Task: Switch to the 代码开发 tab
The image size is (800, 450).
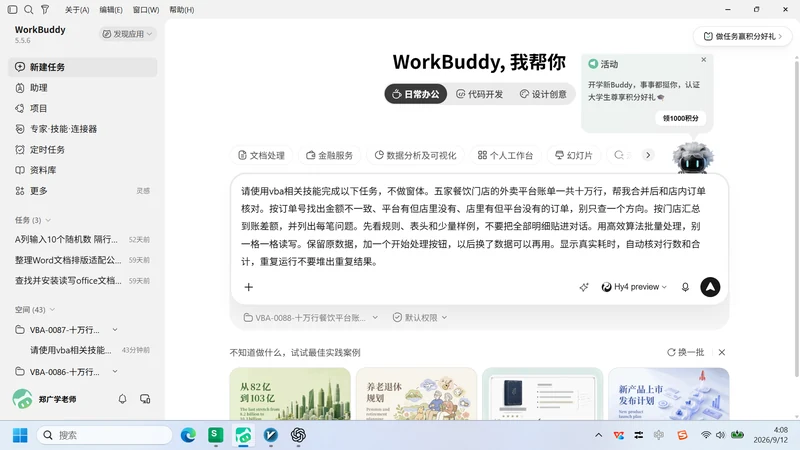Action: pyautogui.click(x=480, y=94)
